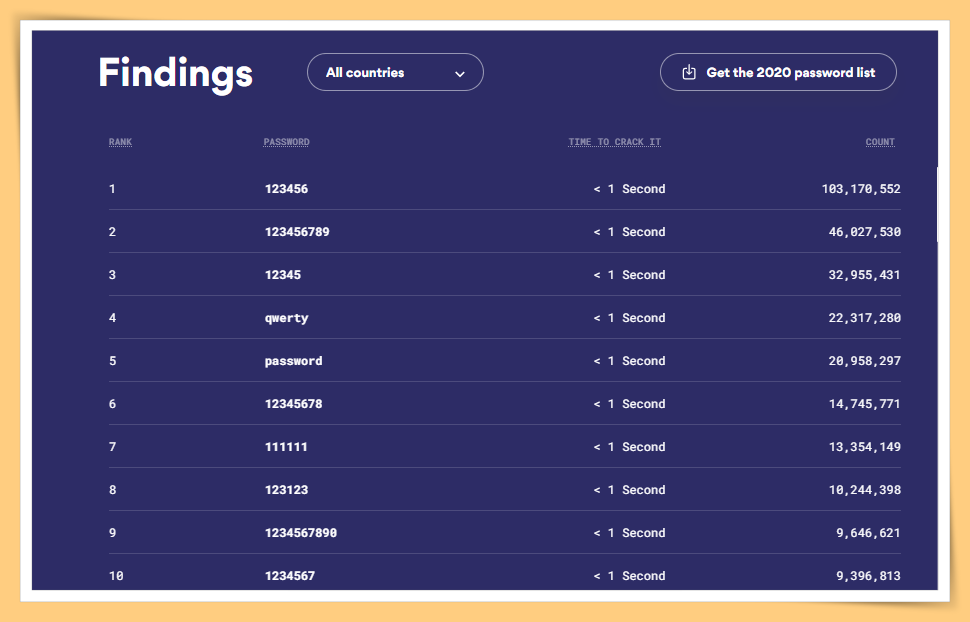Select the 1234567 password in row 10
Image resolution: width=970 pixels, height=622 pixels.
tap(290, 576)
